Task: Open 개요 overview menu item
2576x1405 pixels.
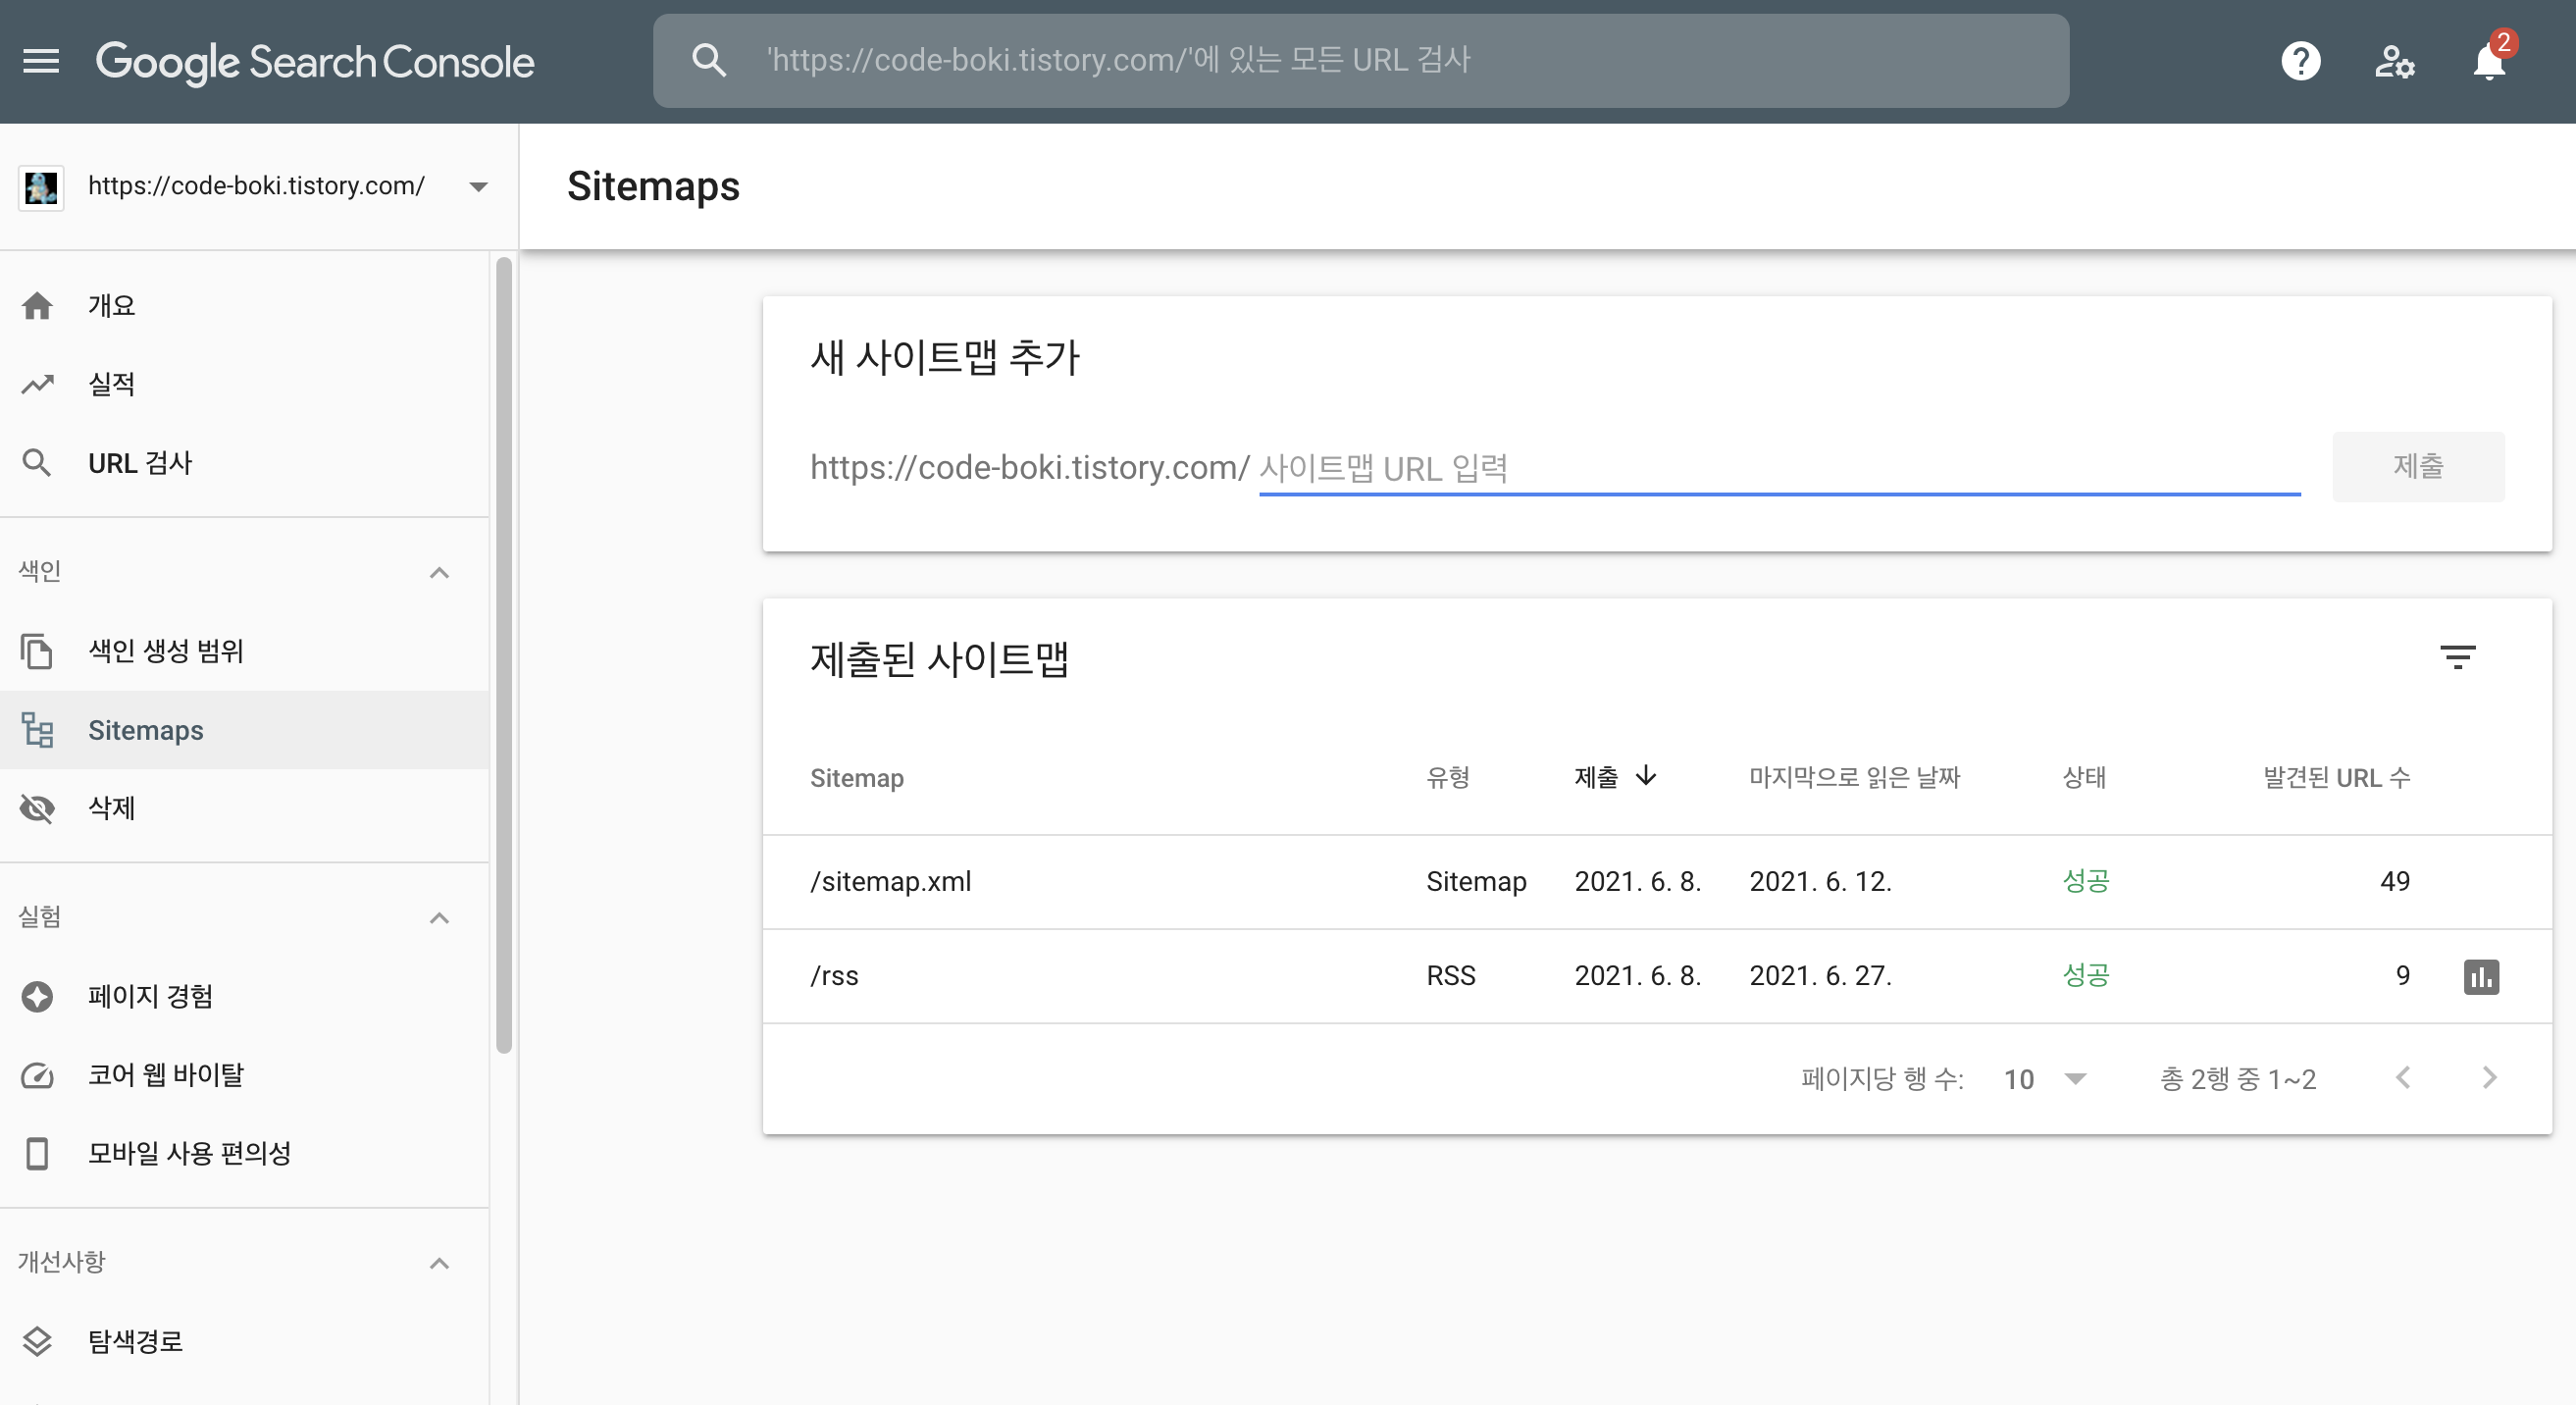Action: pos(112,305)
